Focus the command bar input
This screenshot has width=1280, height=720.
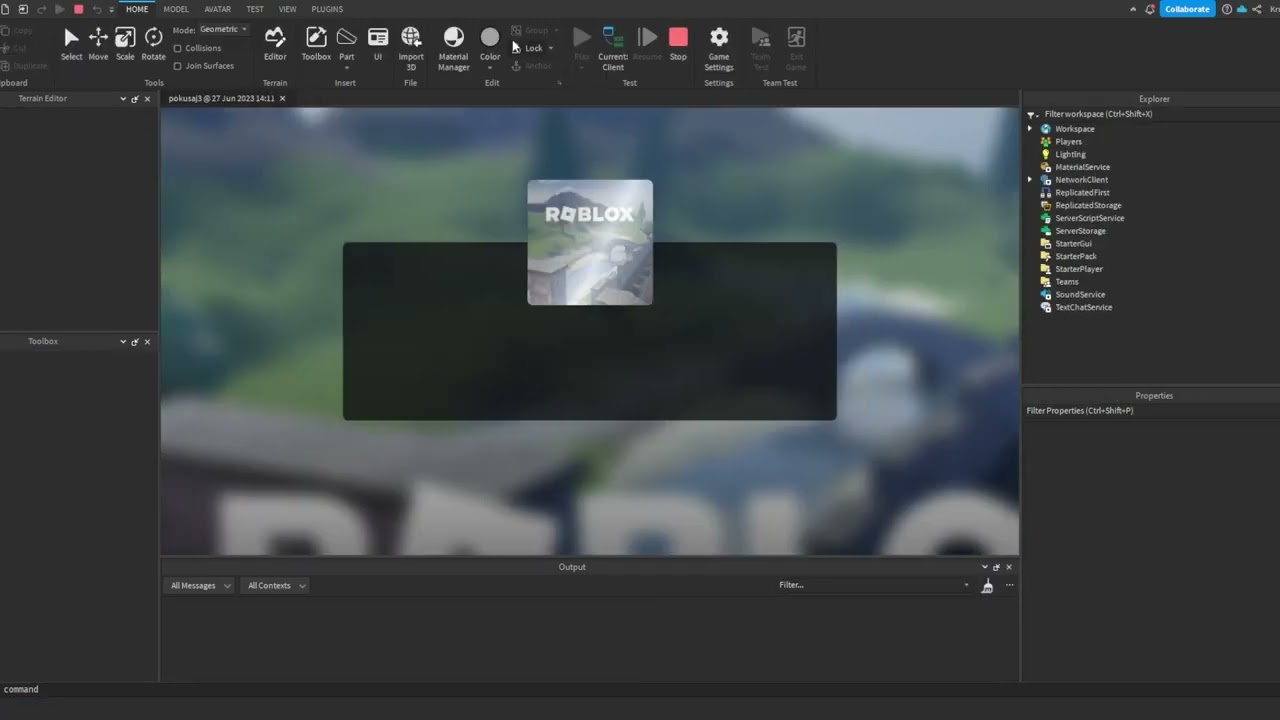640,689
